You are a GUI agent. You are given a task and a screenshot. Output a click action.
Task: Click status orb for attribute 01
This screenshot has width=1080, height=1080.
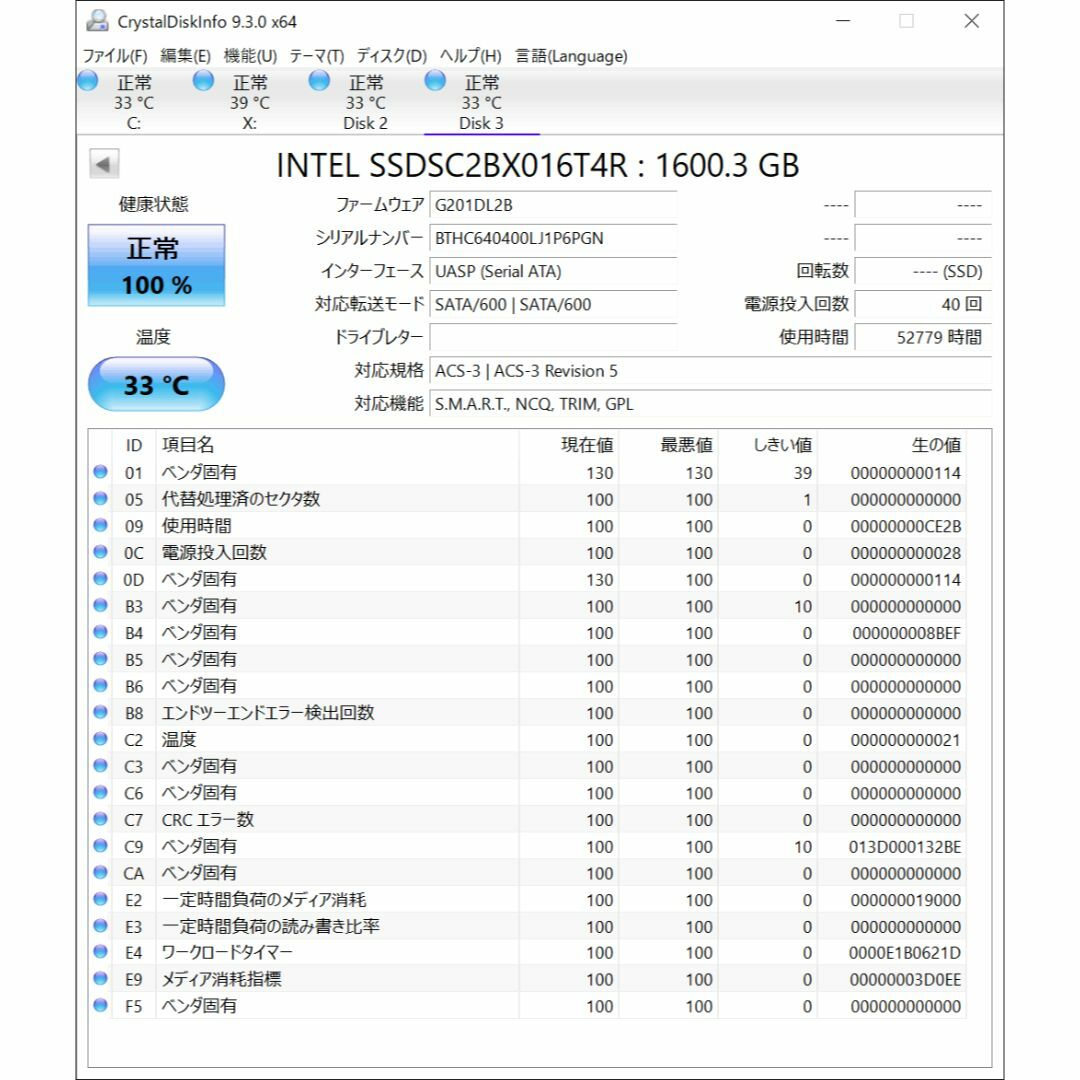tap(101, 472)
